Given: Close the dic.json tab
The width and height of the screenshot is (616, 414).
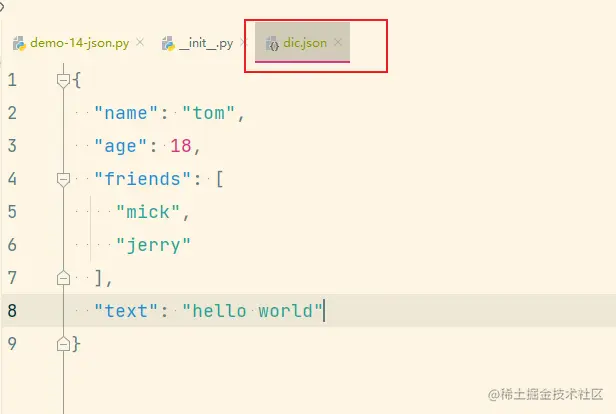Looking at the screenshot, I should coord(338,42).
